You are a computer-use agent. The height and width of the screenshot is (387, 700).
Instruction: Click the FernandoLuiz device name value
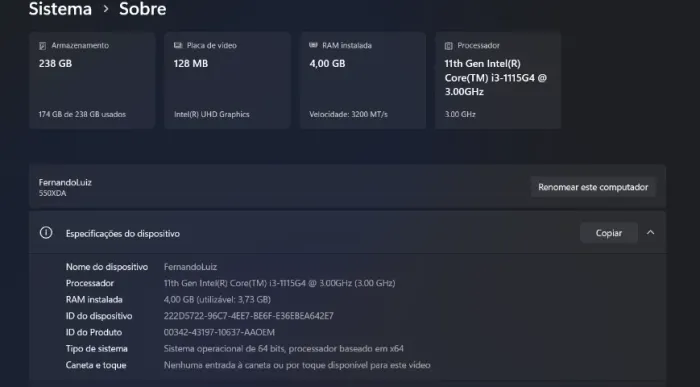pos(190,267)
